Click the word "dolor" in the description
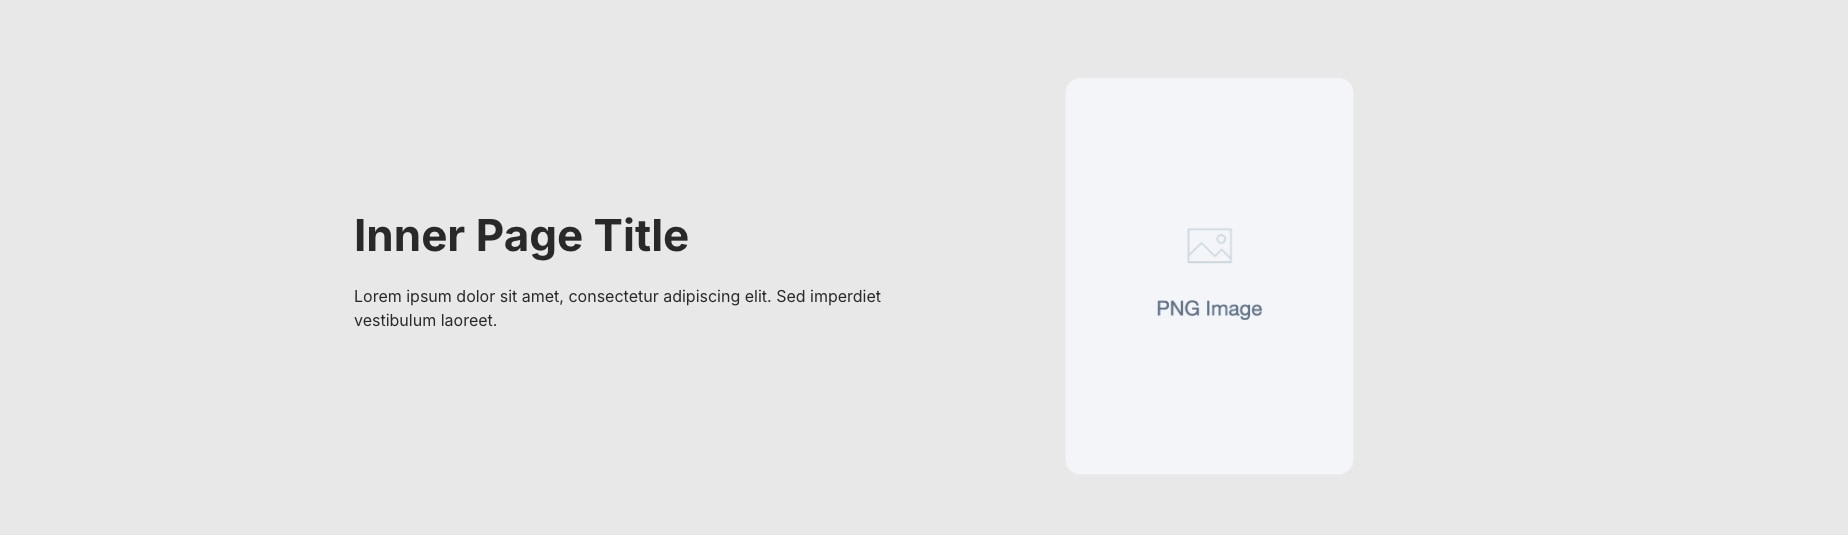Image resolution: width=1848 pixels, height=535 pixels. point(476,297)
